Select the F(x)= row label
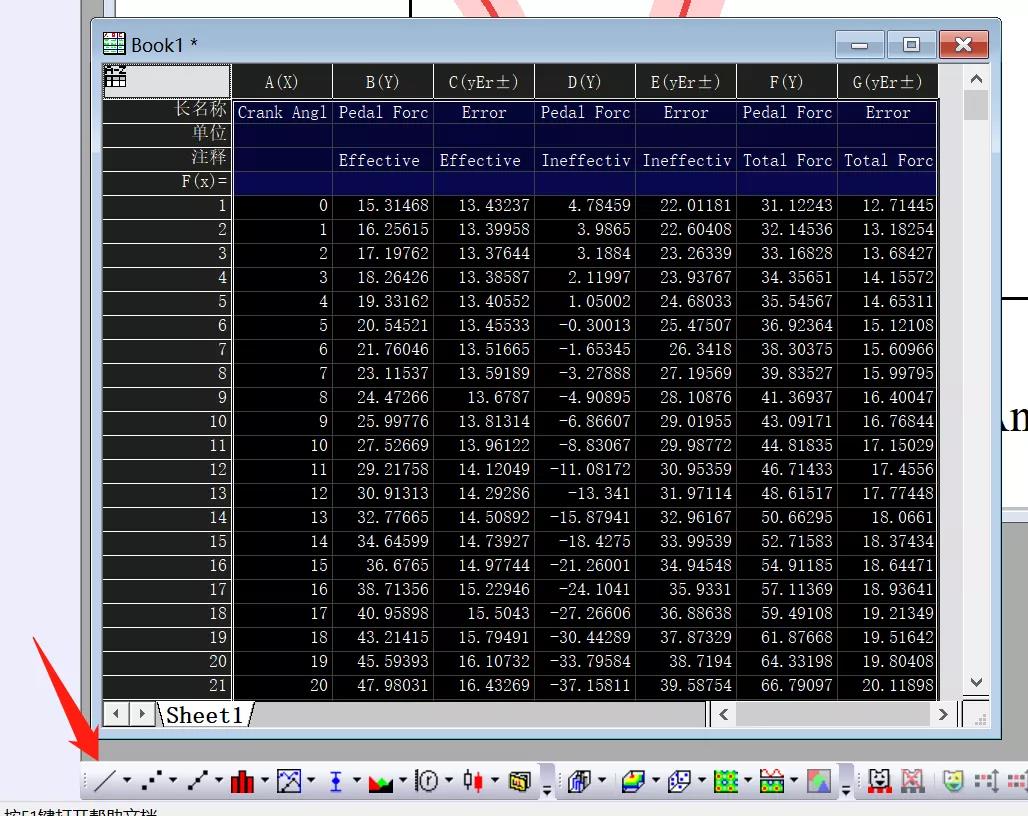This screenshot has width=1028, height=816. click(167, 182)
